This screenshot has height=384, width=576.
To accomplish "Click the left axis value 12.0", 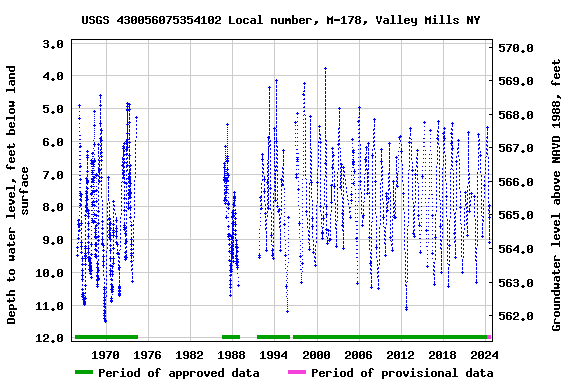I will pos(50,338).
